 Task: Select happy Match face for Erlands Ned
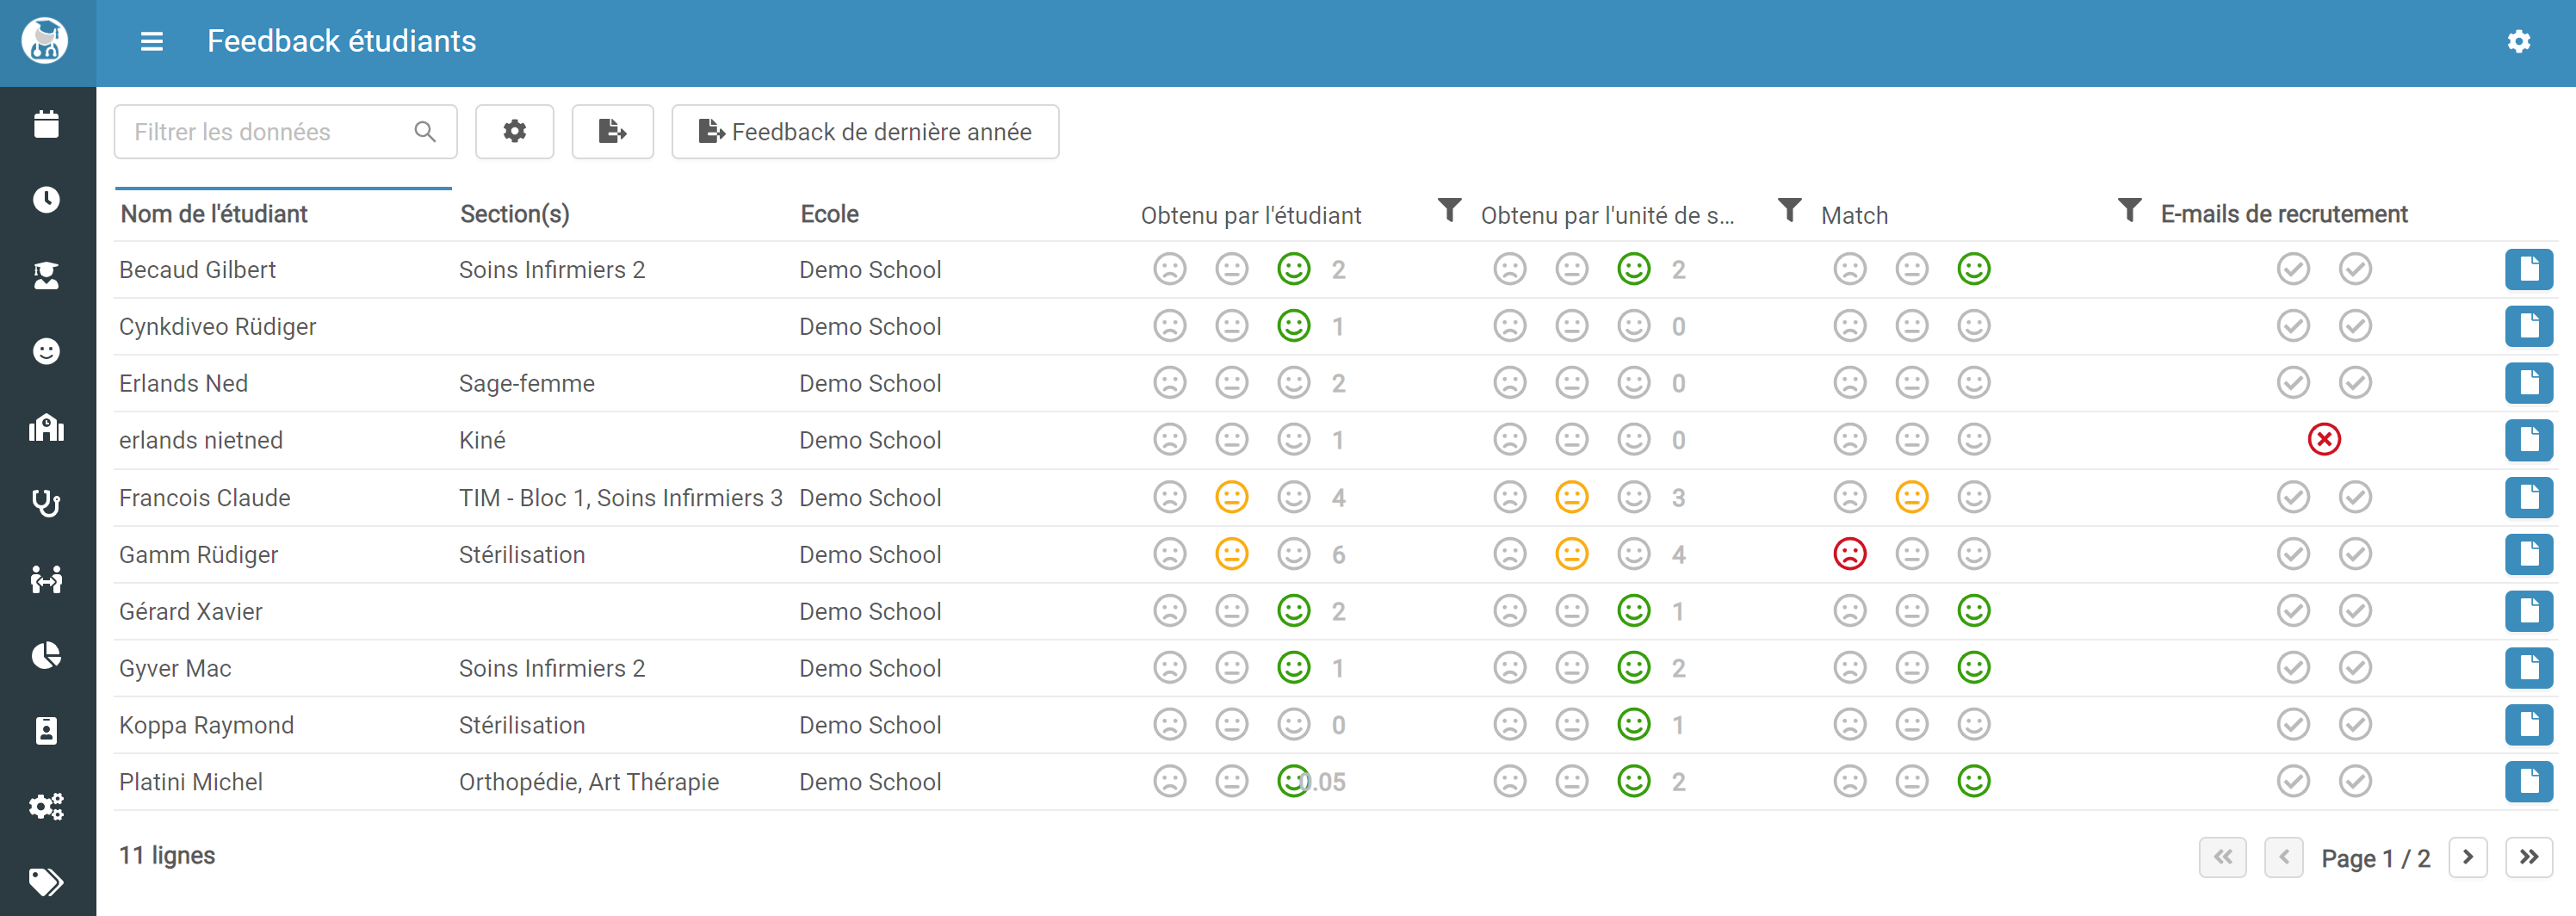tap(1973, 383)
